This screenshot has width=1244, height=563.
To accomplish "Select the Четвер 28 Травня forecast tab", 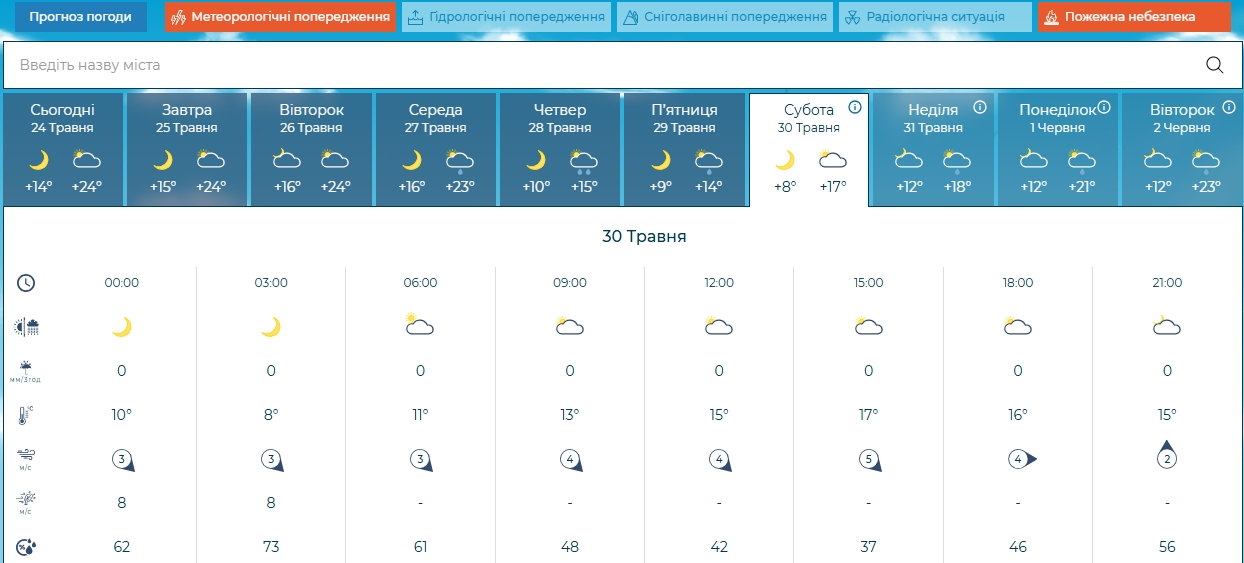I will coord(560,150).
